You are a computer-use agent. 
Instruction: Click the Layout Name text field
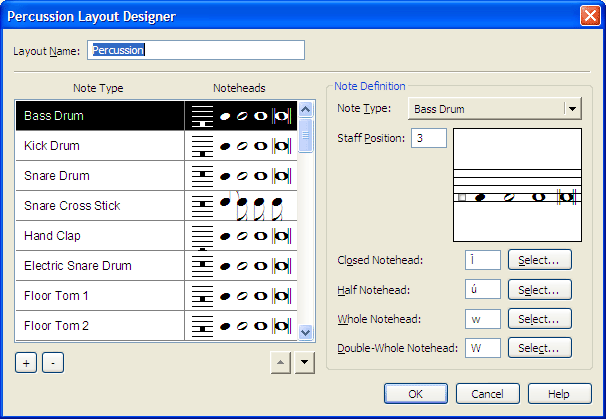click(196, 50)
